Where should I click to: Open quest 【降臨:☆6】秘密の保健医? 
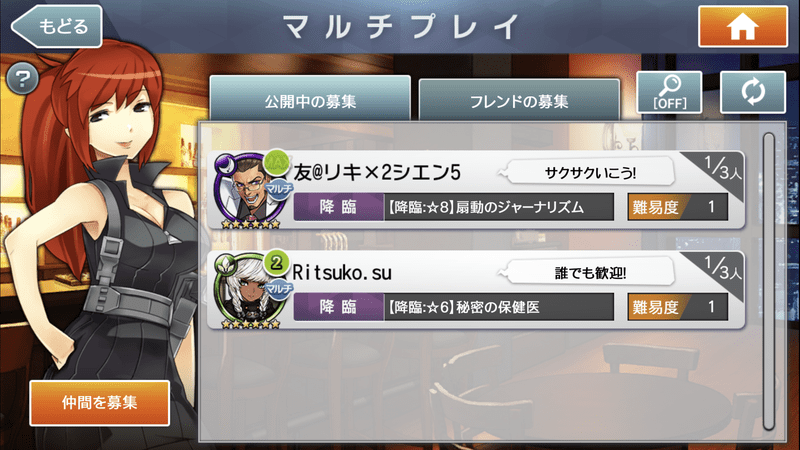coord(454,307)
